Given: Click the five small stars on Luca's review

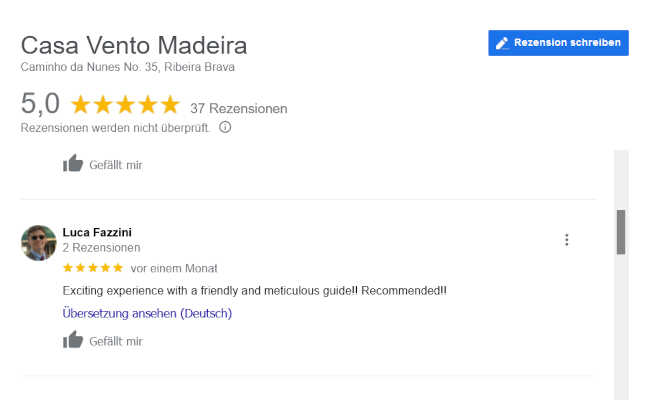Looking at the screenshot, I should click(x=93, y=268).
